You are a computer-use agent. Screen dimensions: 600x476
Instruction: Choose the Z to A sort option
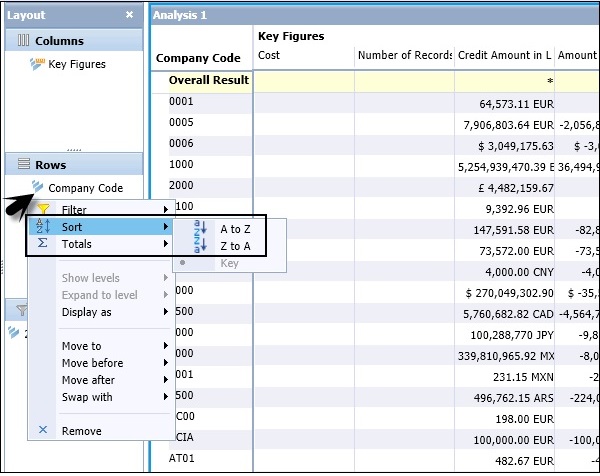pyautogui.click(x=236, y=245)
